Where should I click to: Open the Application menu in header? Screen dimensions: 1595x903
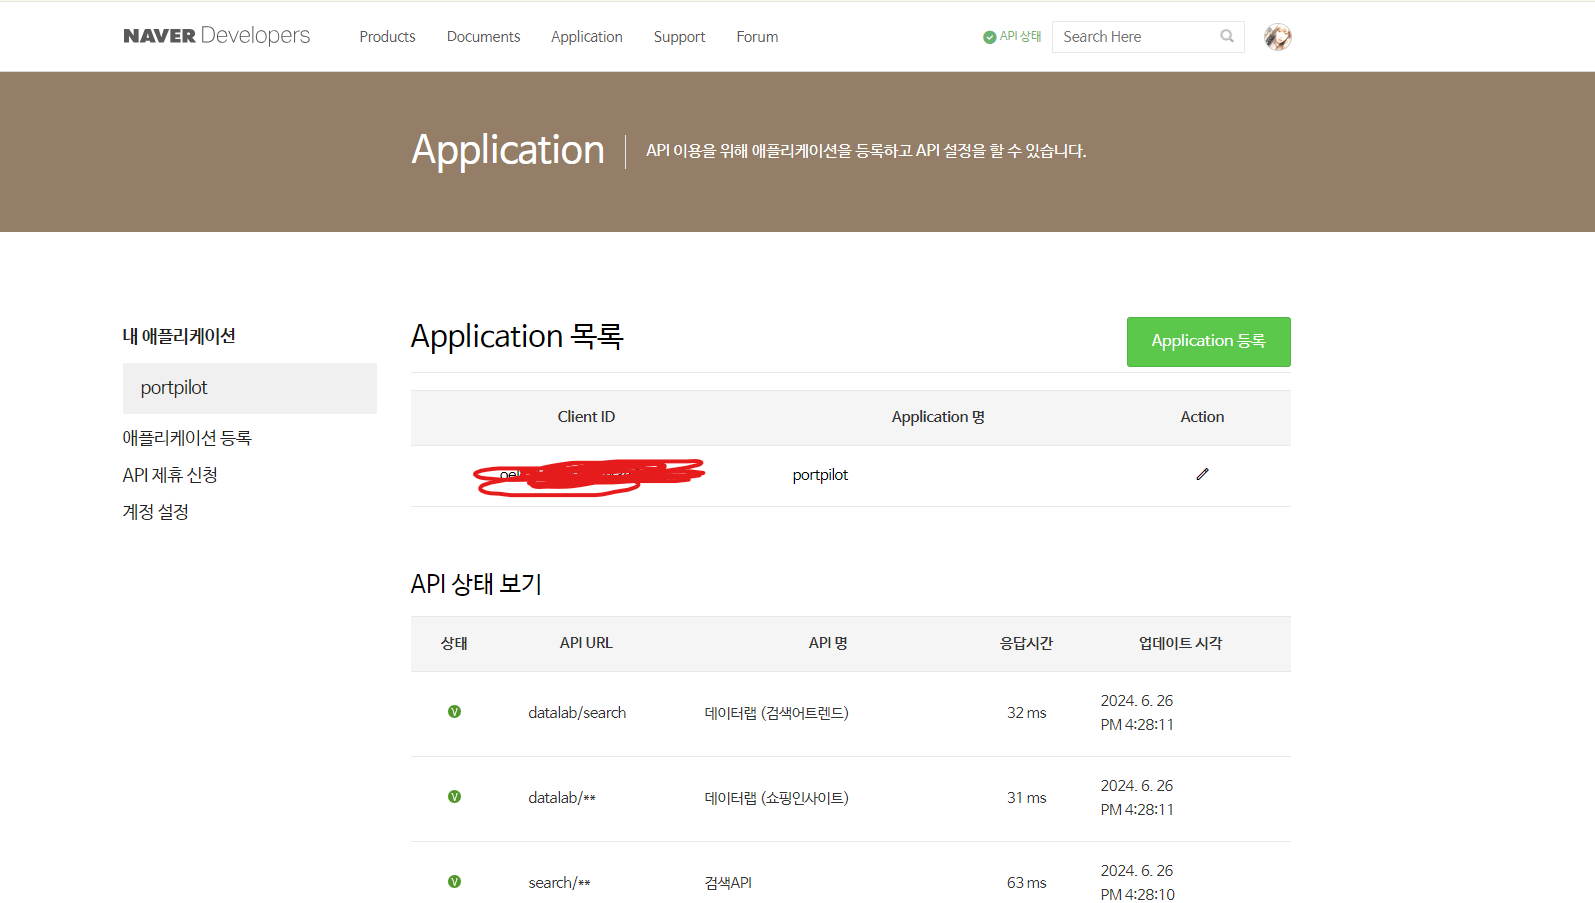pos(587,37)
